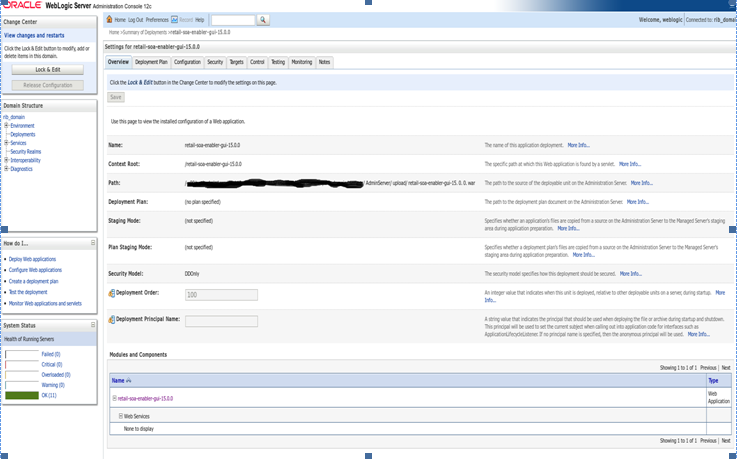
Task: Click the Overloaded (0) status link
Action: (x=56, y=374)
